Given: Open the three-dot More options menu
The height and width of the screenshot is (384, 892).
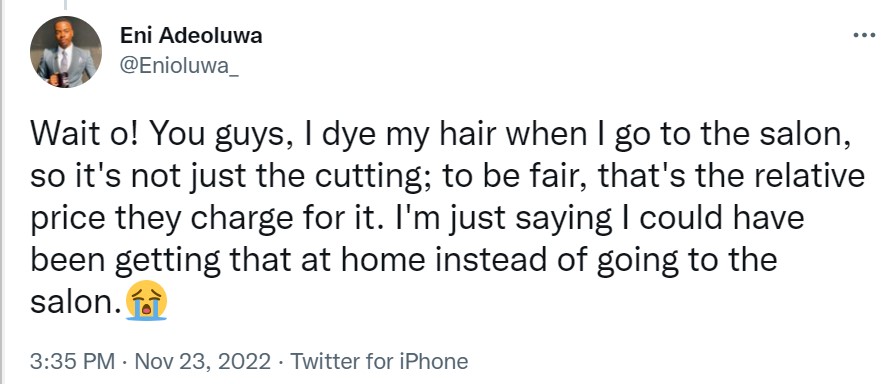Looking at the screenshot, I should (x=864, y=35).
